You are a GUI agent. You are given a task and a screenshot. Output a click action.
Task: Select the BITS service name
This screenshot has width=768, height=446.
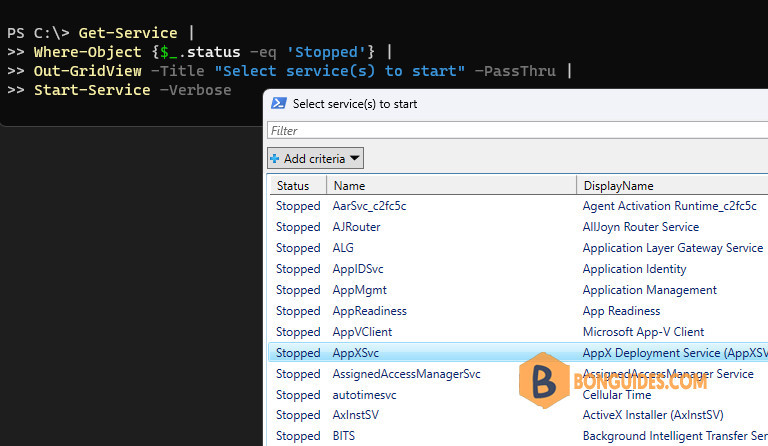[x=343, y=436]
